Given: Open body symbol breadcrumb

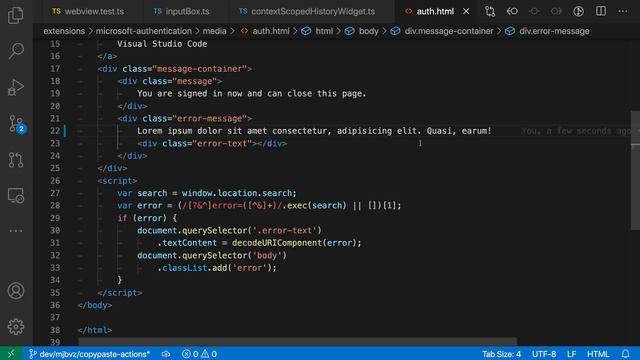Looking at the screenshot, I should tap(362, 31).
